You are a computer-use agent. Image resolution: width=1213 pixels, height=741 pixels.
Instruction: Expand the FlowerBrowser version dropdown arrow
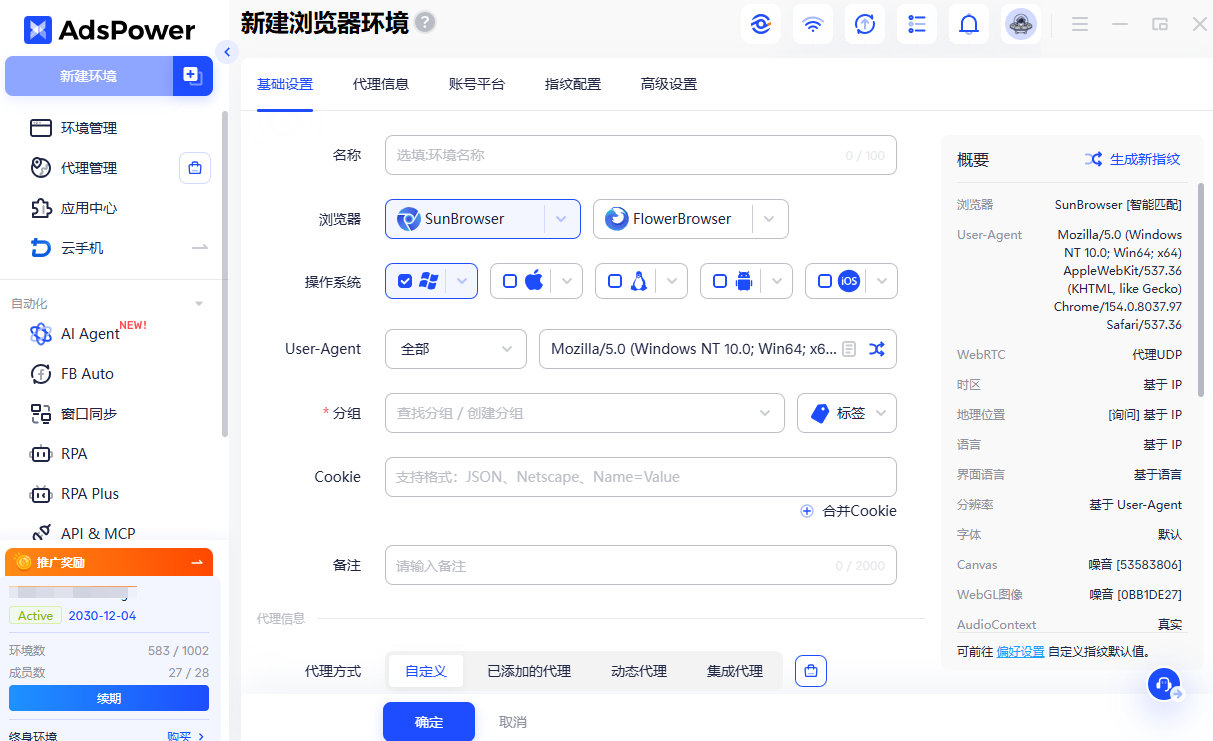pos(769,219)
